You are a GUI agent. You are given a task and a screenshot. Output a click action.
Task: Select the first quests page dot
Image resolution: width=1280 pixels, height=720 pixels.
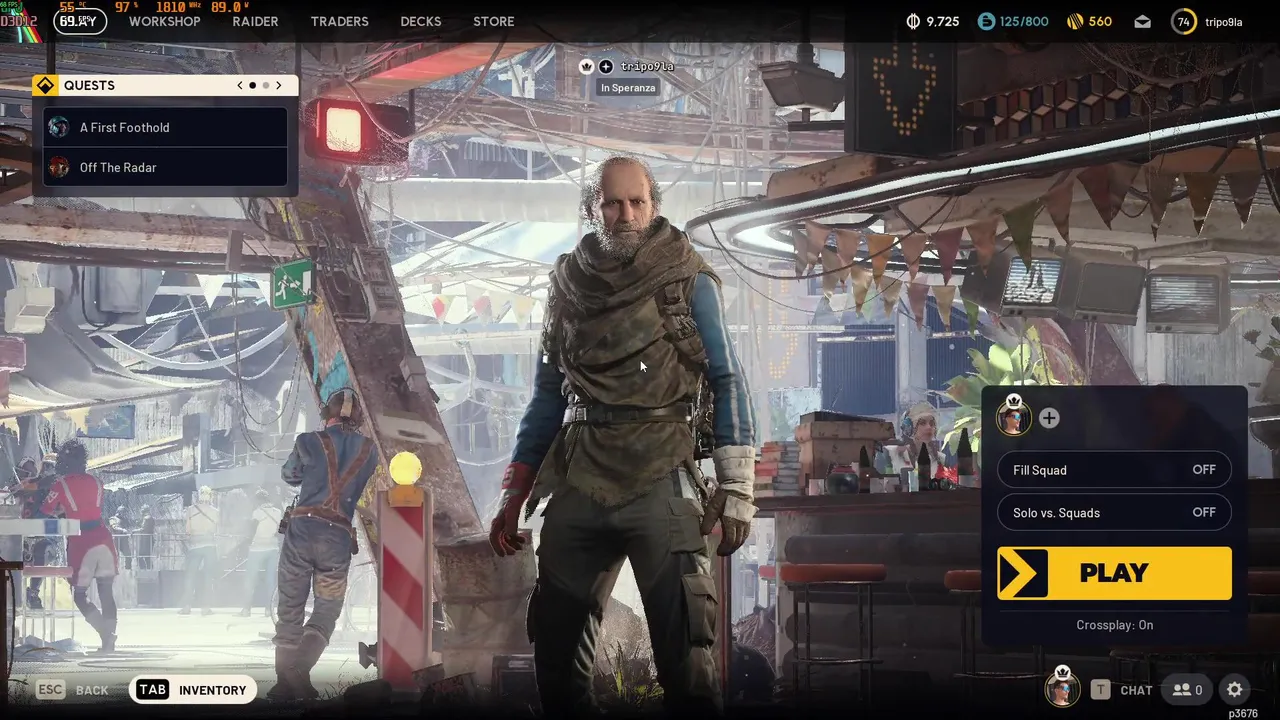[x=253, y=85]
